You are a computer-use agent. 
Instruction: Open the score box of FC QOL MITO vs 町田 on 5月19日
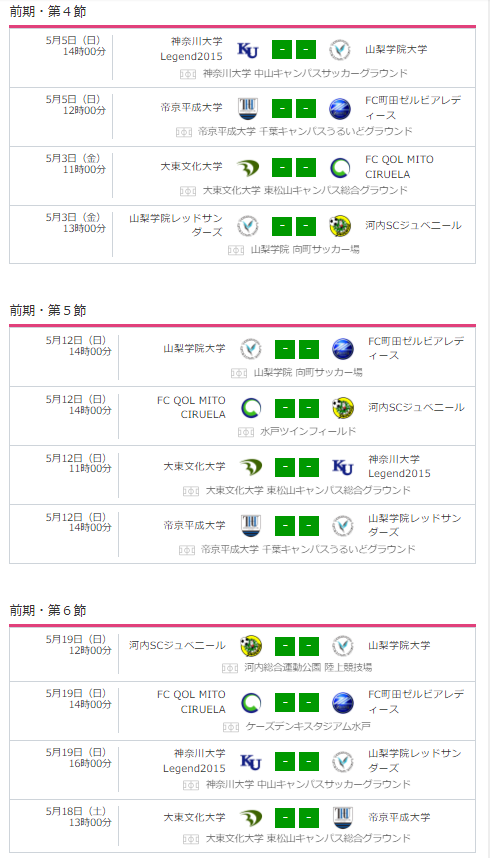tap(297, 703)
